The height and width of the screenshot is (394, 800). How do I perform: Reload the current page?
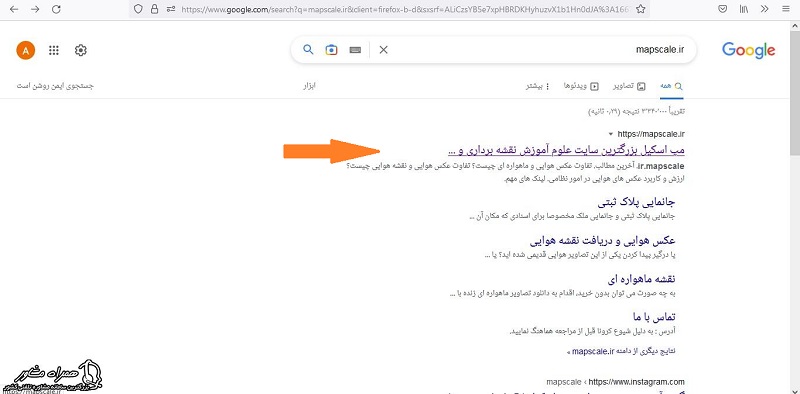point(57,9)
